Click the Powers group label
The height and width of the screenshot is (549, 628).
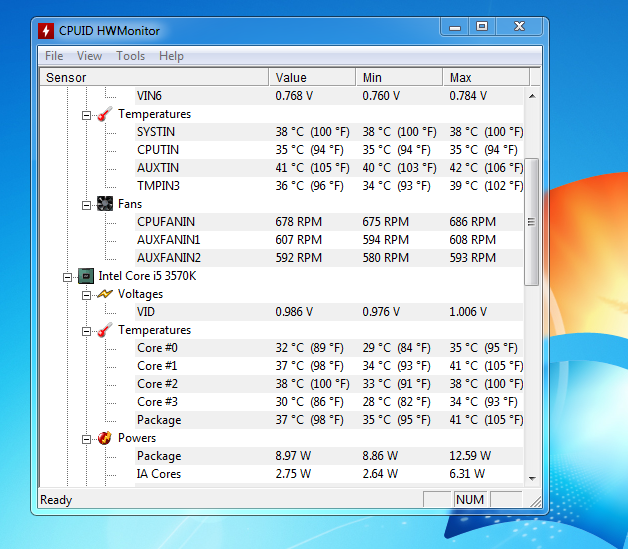(137, 438)
